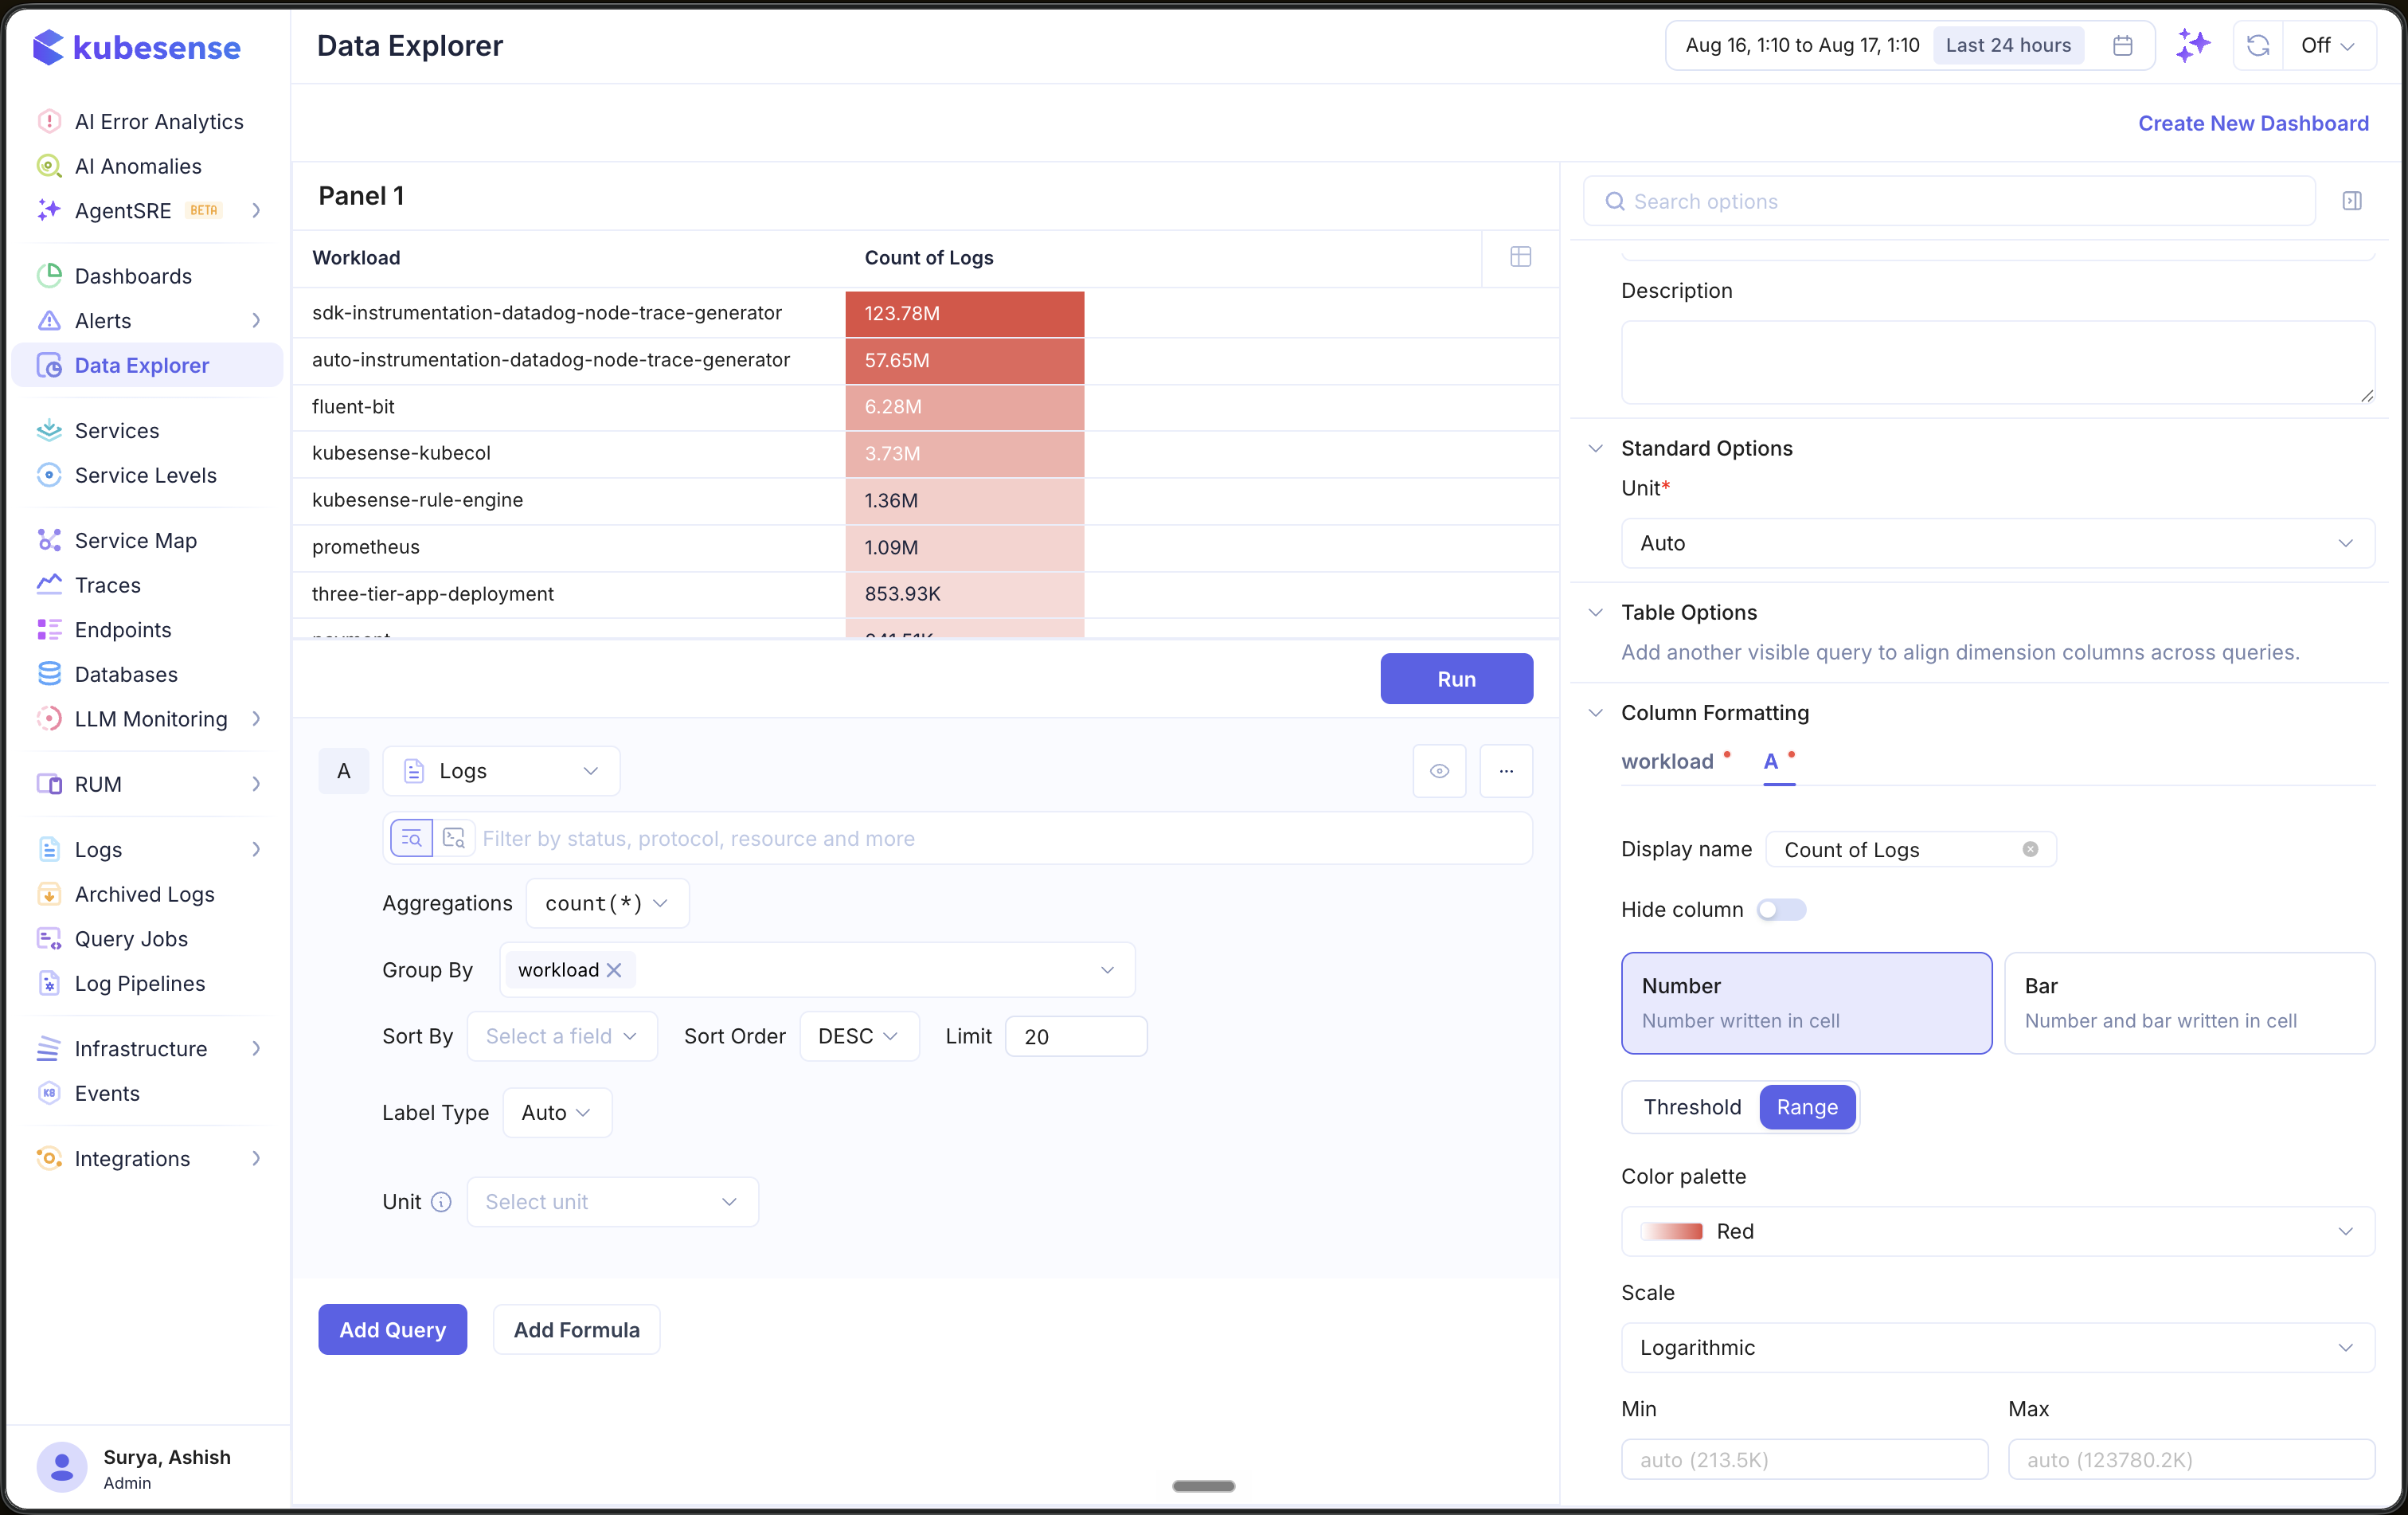2408x1515 pixels.
Task: Click the kubesense logo
Action: 137,47
